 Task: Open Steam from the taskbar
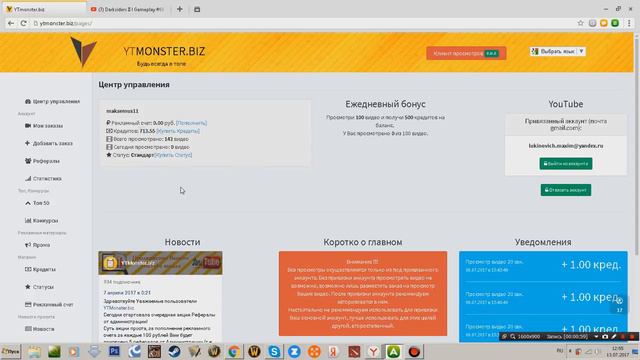tap(174, 351)
